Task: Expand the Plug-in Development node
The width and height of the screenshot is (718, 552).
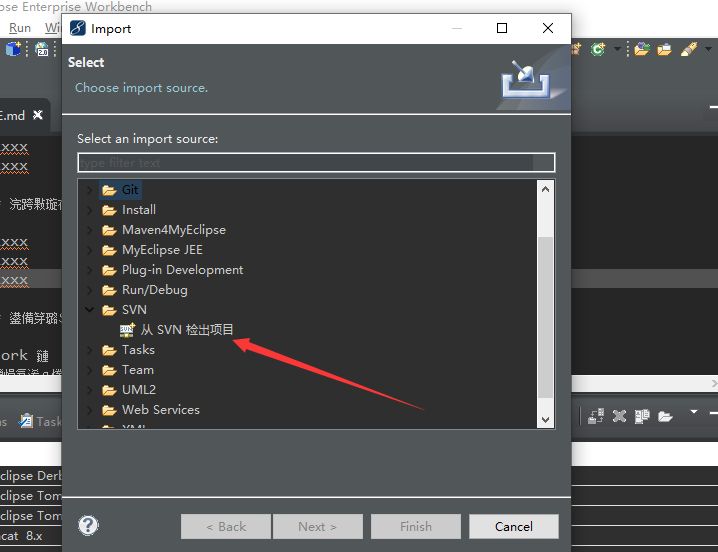Action: (x=90, y=270)
